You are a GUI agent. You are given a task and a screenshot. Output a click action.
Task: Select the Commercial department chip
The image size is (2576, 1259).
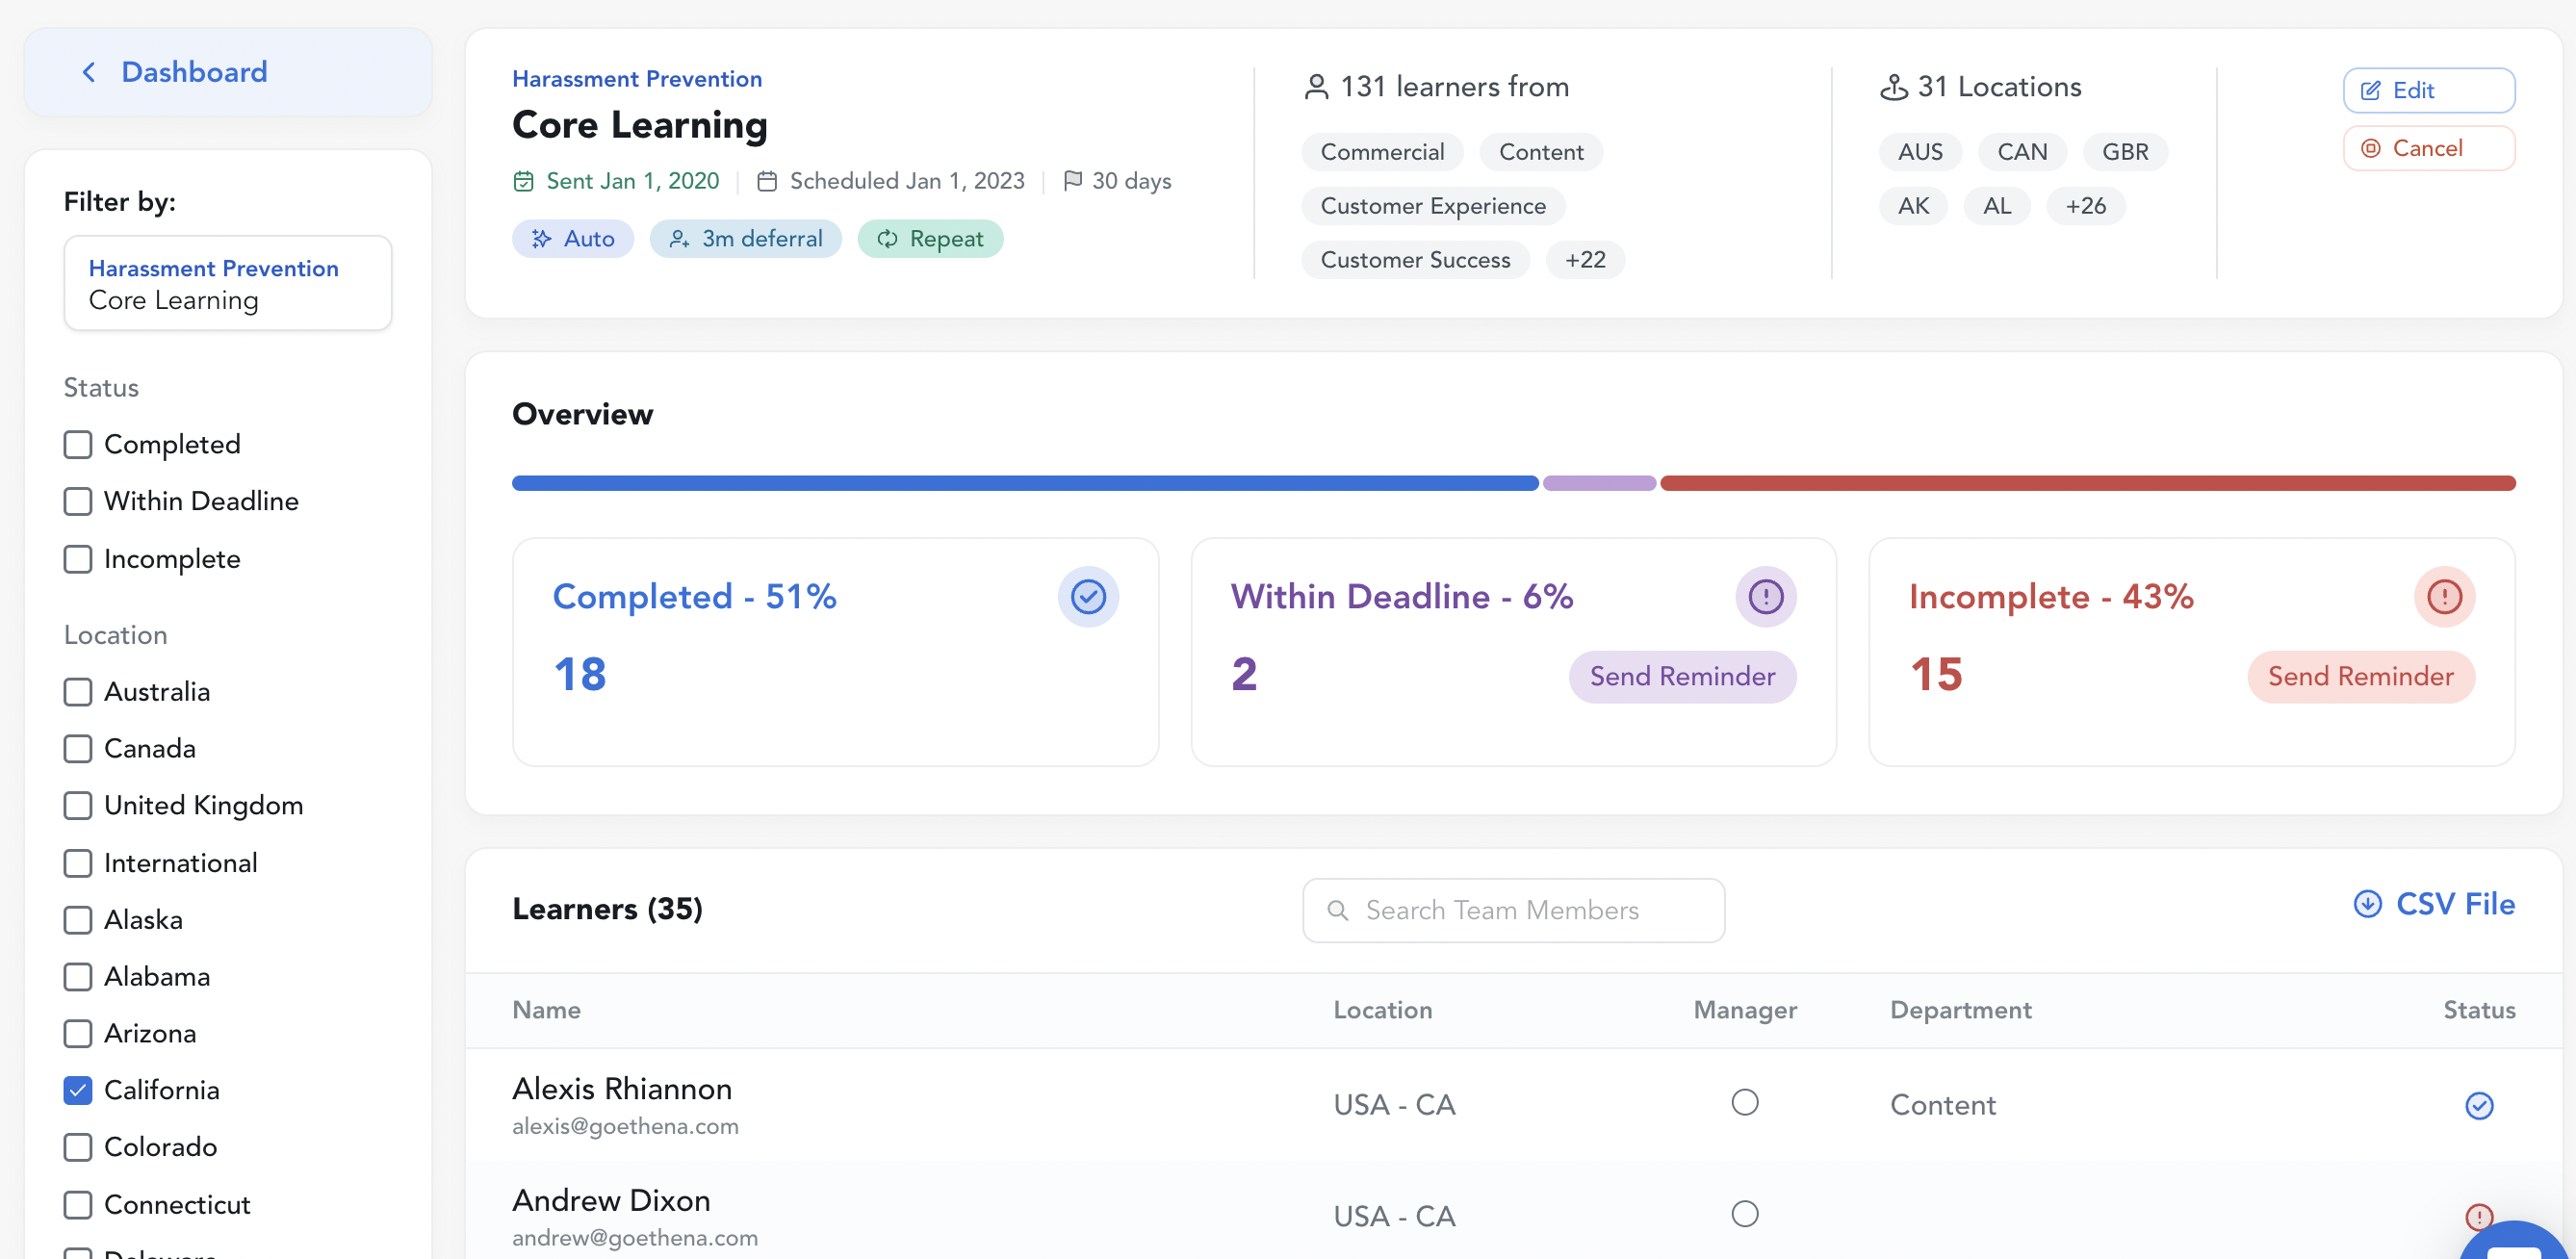(x=1382, y=152)
